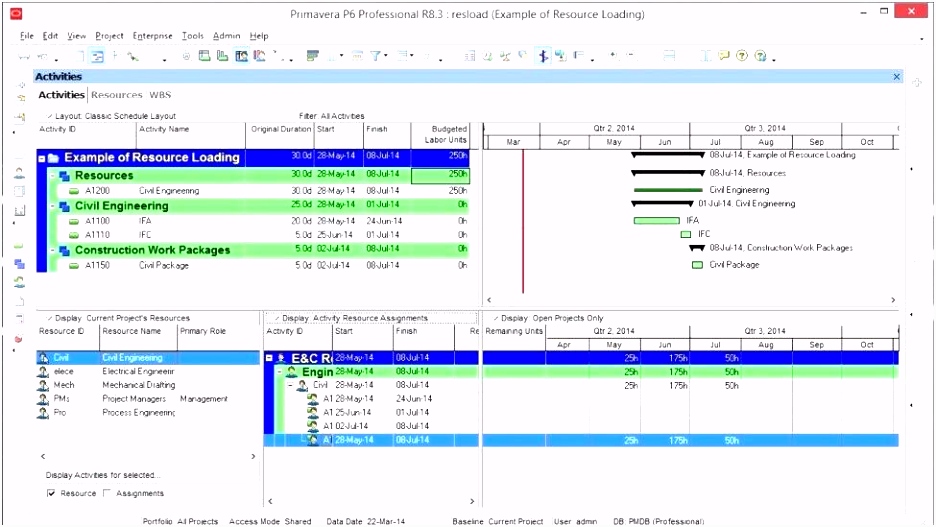Click the Example of Resource Loading folder icon

click(54, 158)
